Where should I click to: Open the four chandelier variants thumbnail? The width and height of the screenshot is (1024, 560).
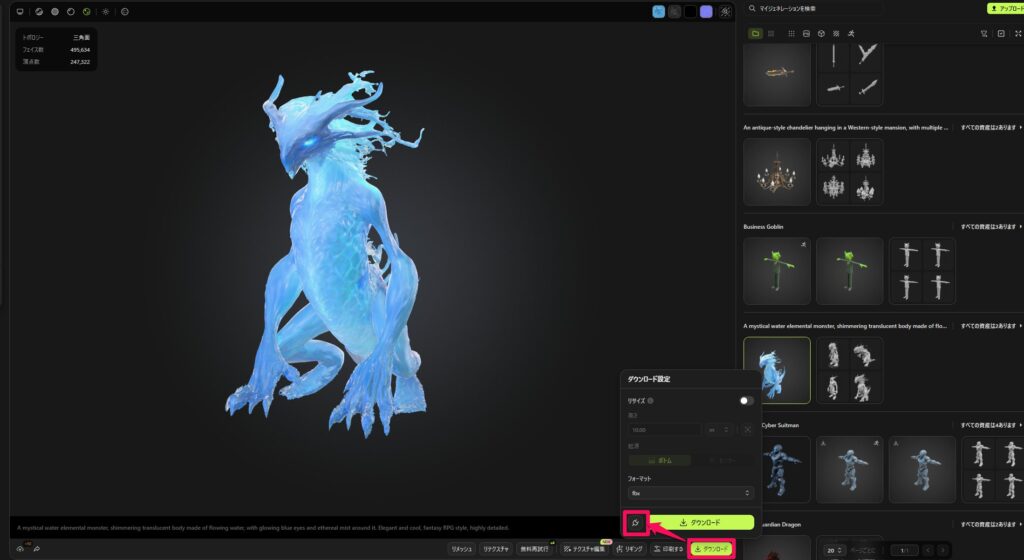pos(850,172)
